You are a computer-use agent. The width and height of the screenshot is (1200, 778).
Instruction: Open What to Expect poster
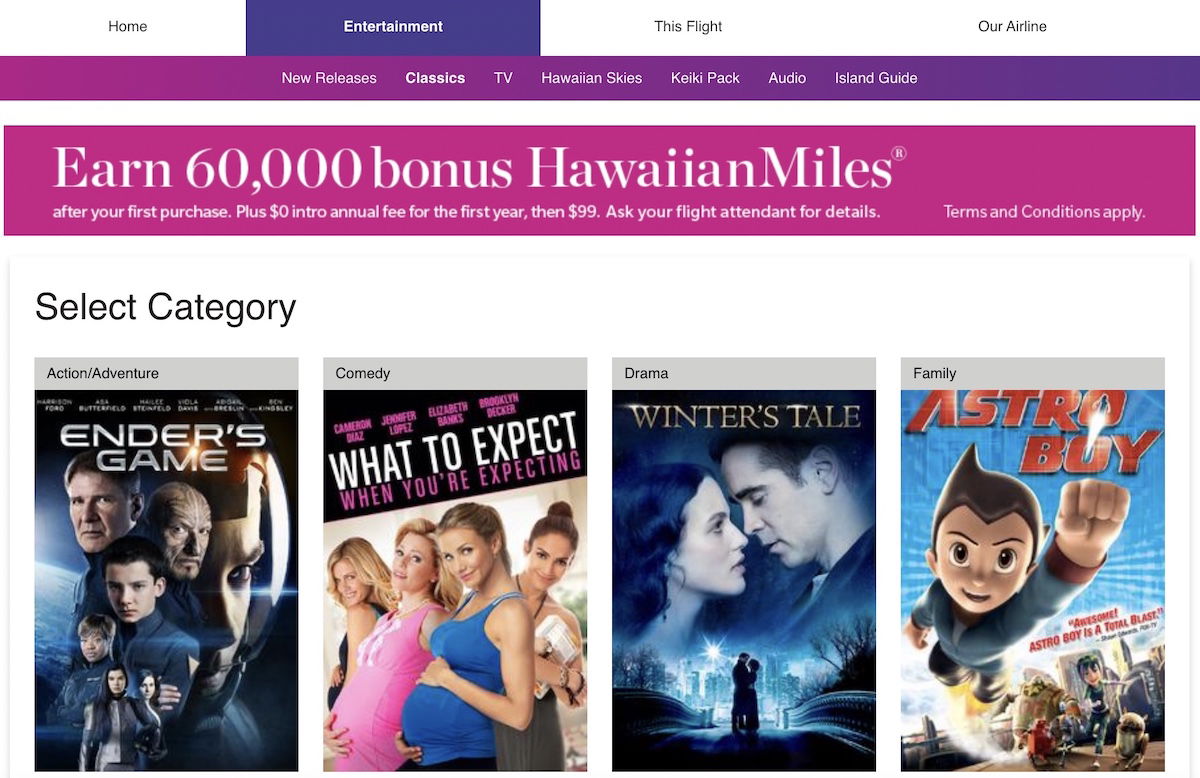[455, 580]
